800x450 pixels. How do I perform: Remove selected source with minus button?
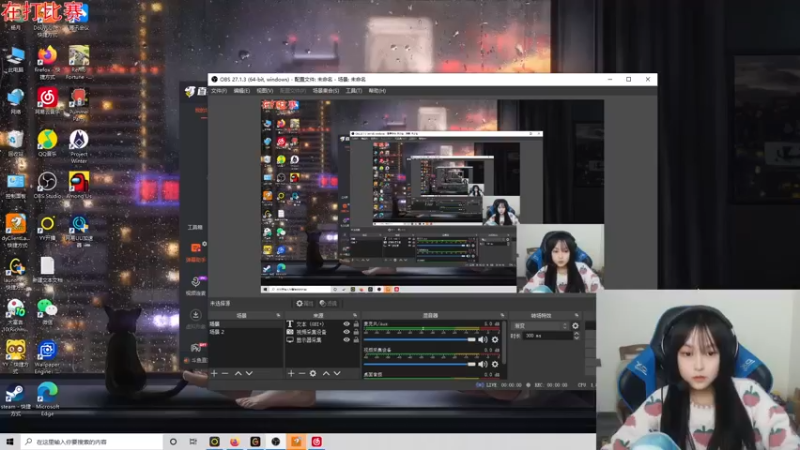click(x=302, y=373)
